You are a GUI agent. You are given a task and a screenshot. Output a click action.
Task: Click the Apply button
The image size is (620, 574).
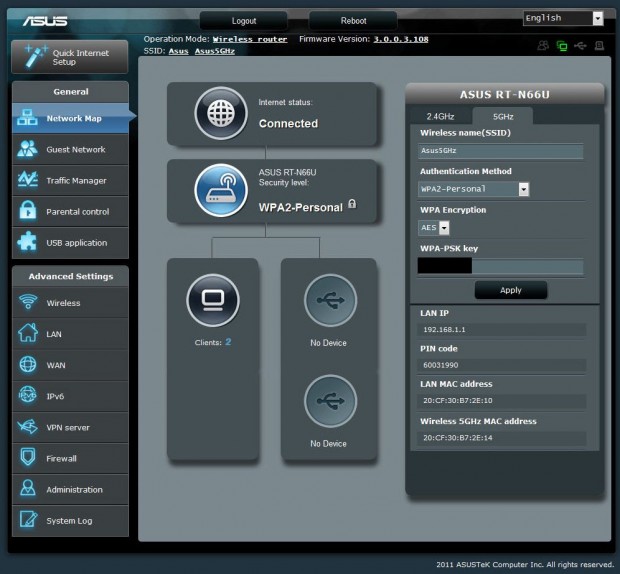coord(511,290)
